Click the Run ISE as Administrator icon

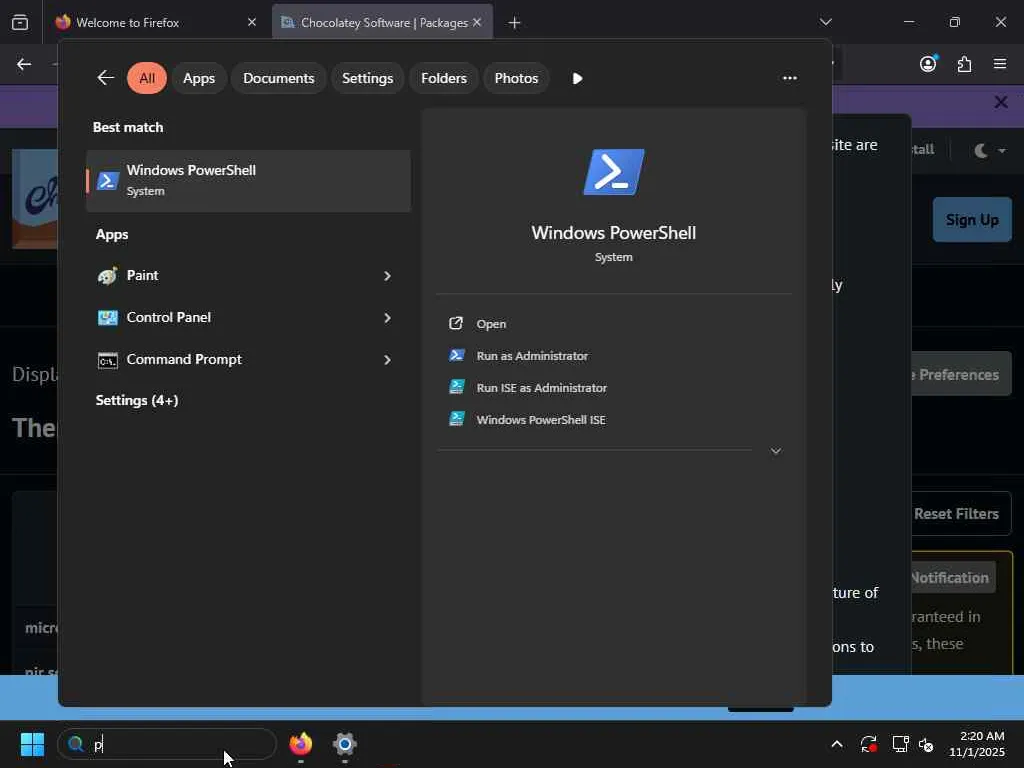click(x=456, y=387)
